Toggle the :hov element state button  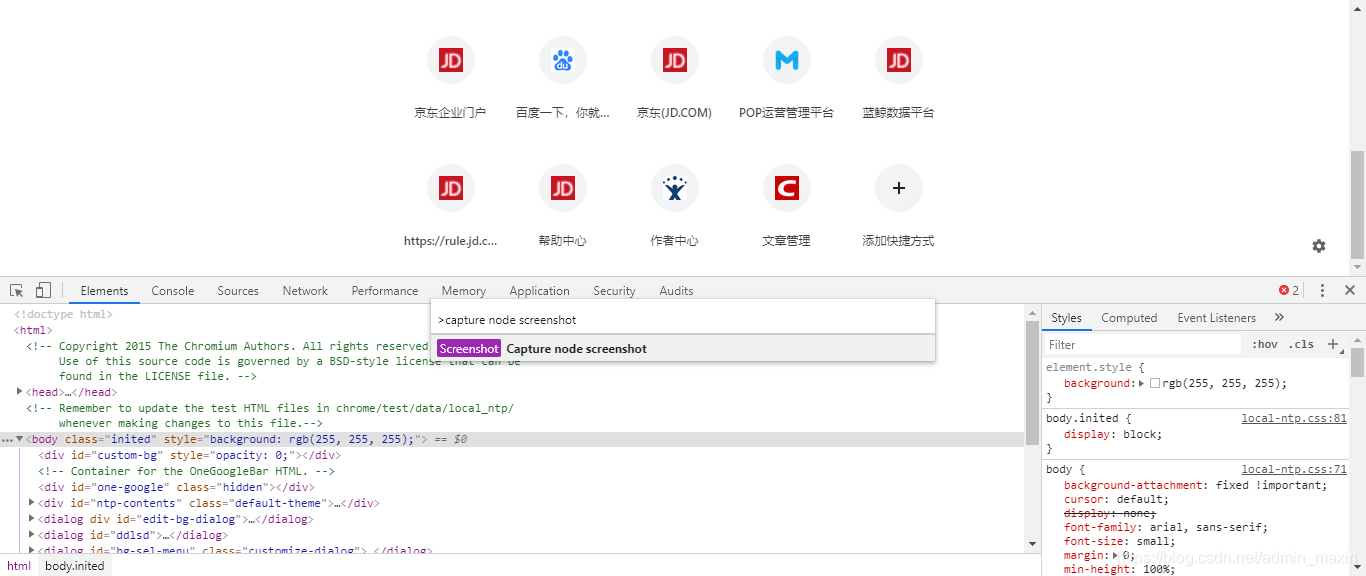[x=1265, y=344]
